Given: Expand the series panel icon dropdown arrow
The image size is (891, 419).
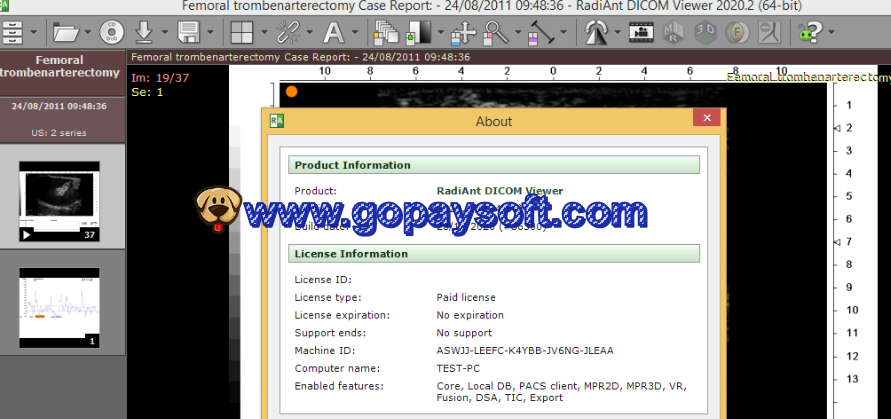Looking at the screenshot, I should pyautogui.click(x=34, y=32).
